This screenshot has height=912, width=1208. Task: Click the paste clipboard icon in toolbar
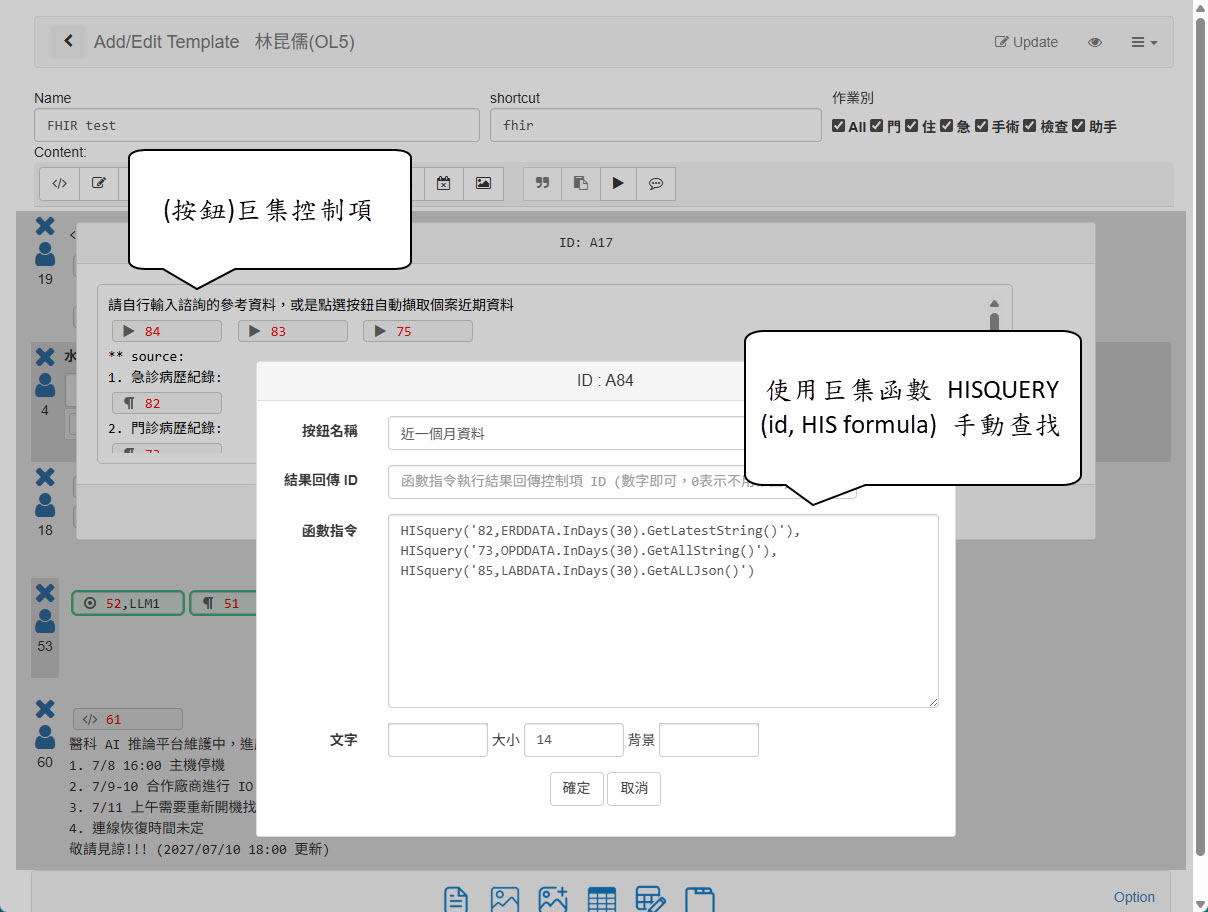(580, 183)
